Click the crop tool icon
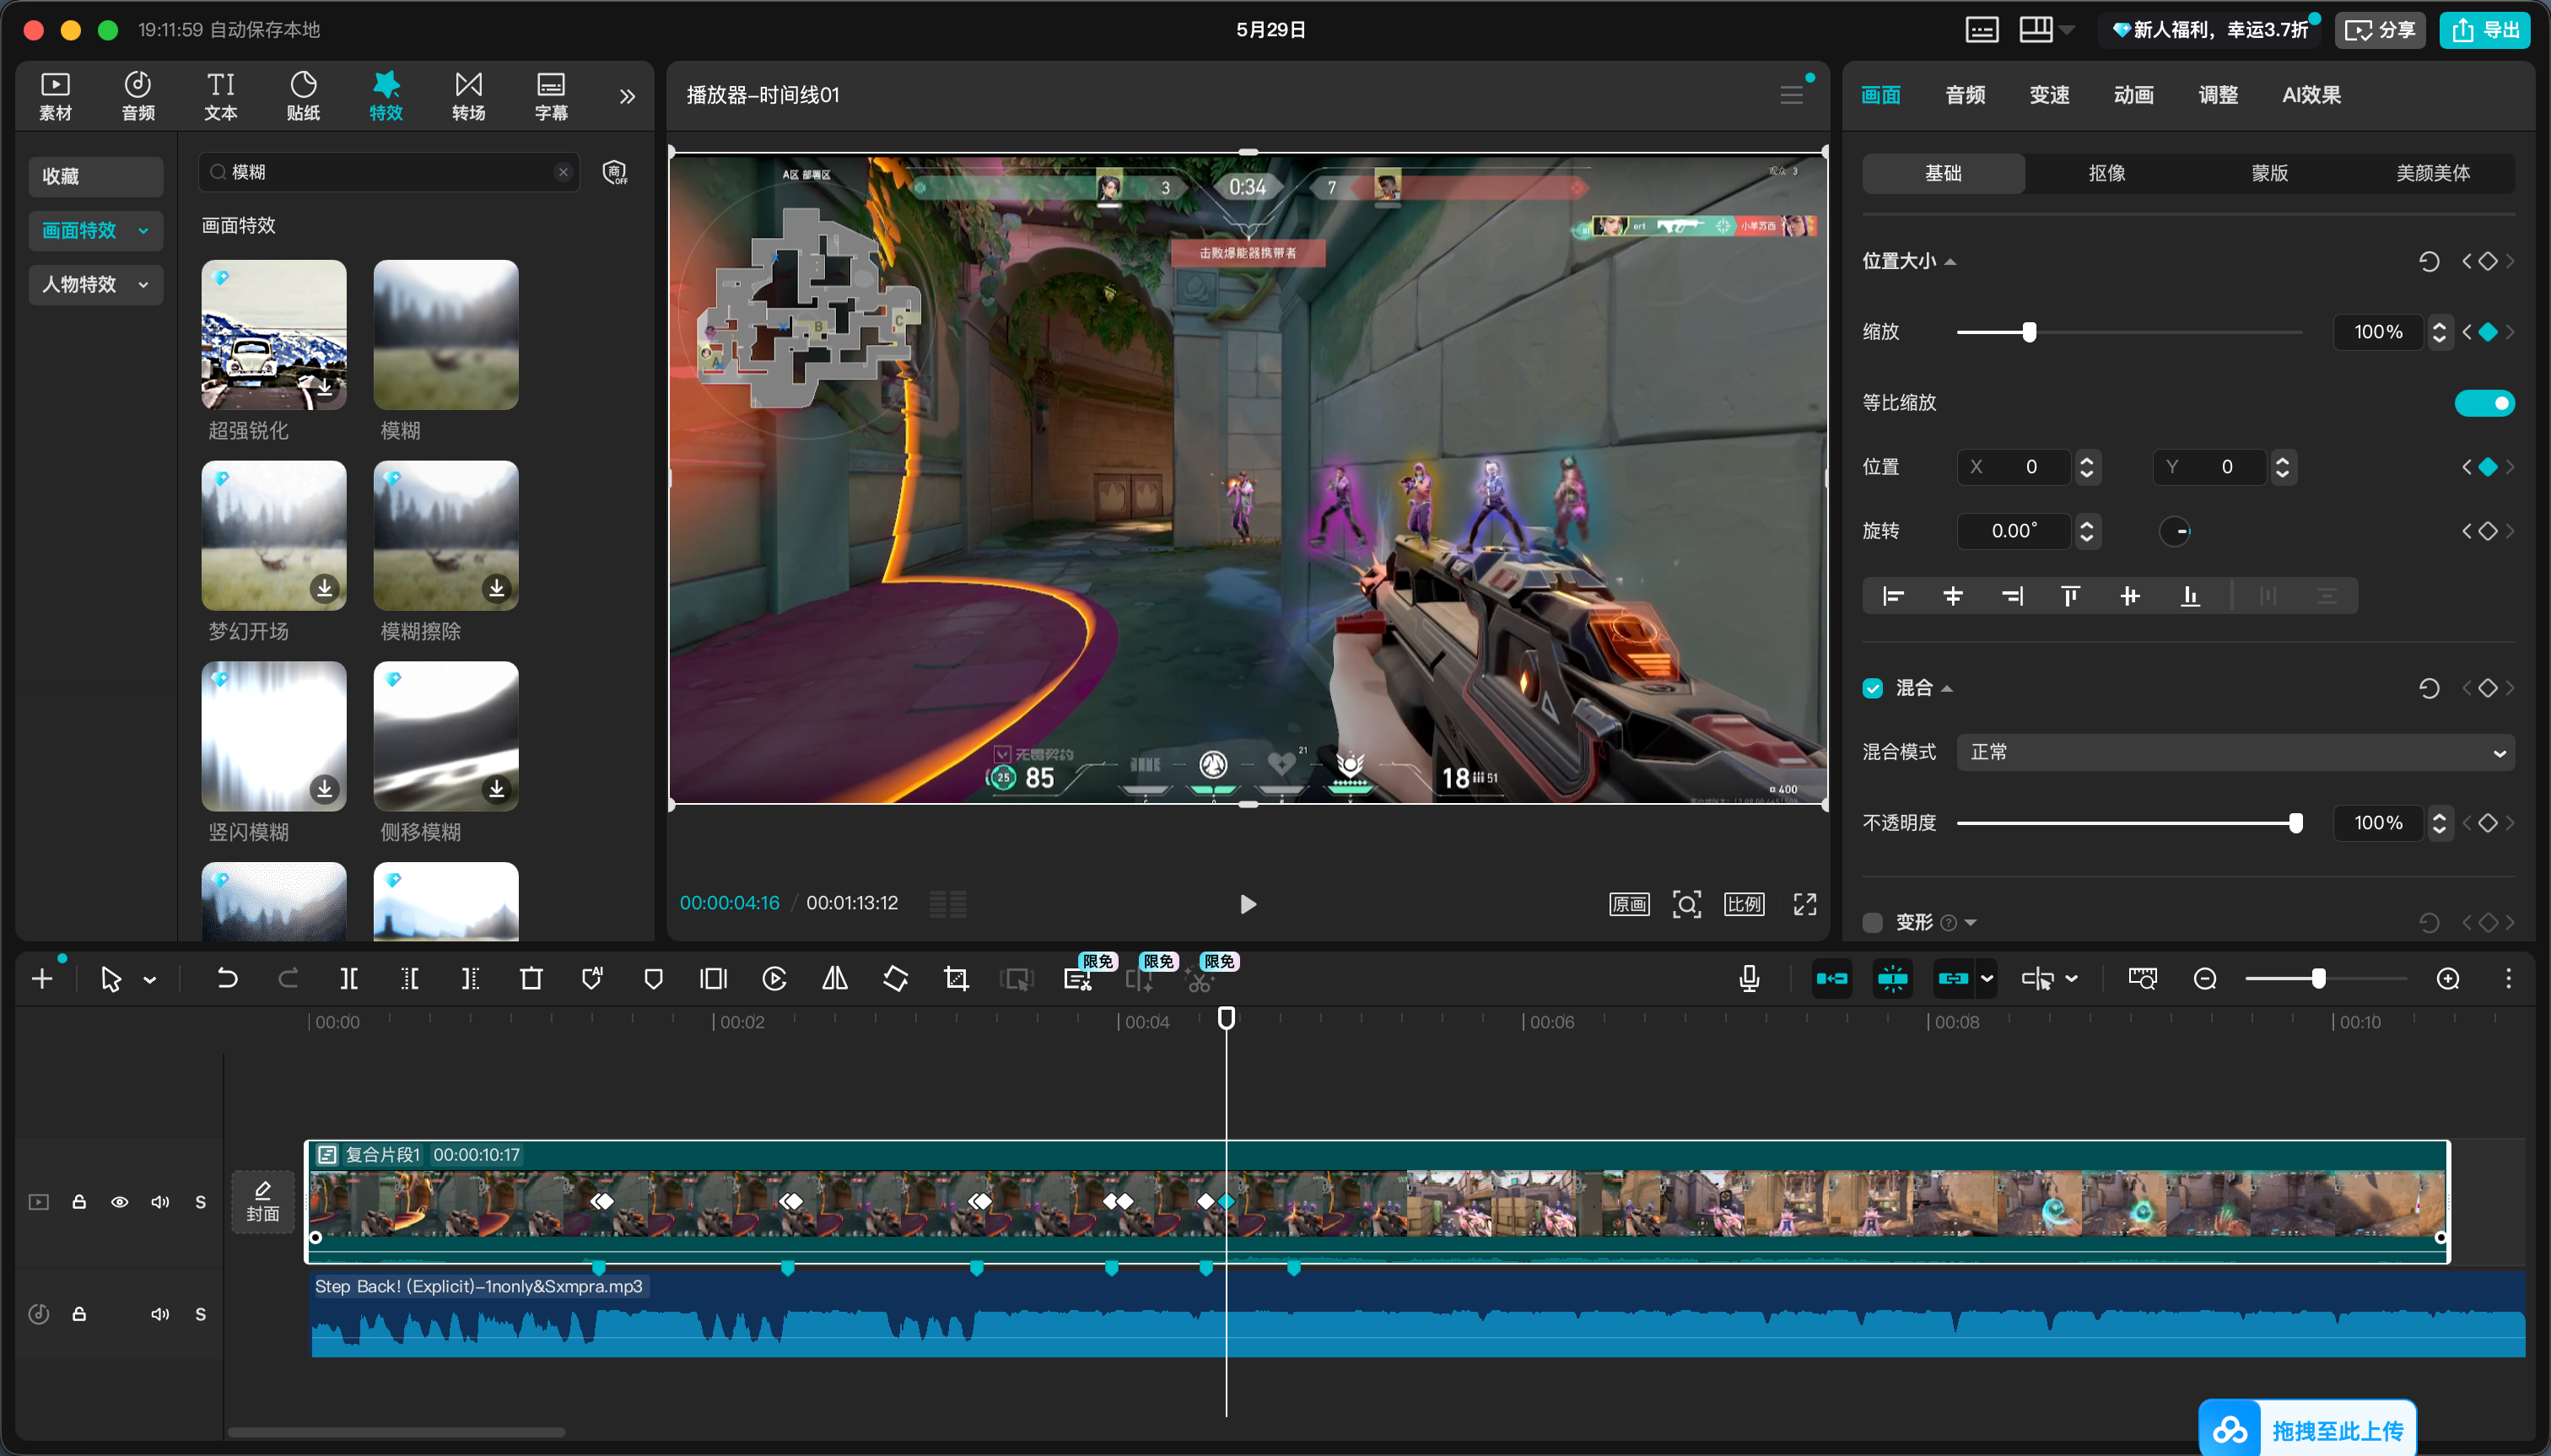The image size is (2551, 1456). 956,979
